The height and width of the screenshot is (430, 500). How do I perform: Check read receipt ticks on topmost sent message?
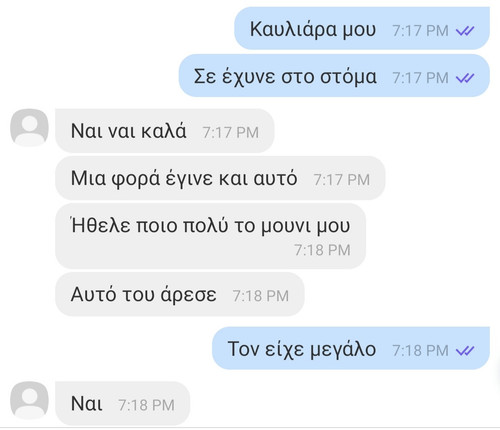pyautogui.click(x=465, y=31)
